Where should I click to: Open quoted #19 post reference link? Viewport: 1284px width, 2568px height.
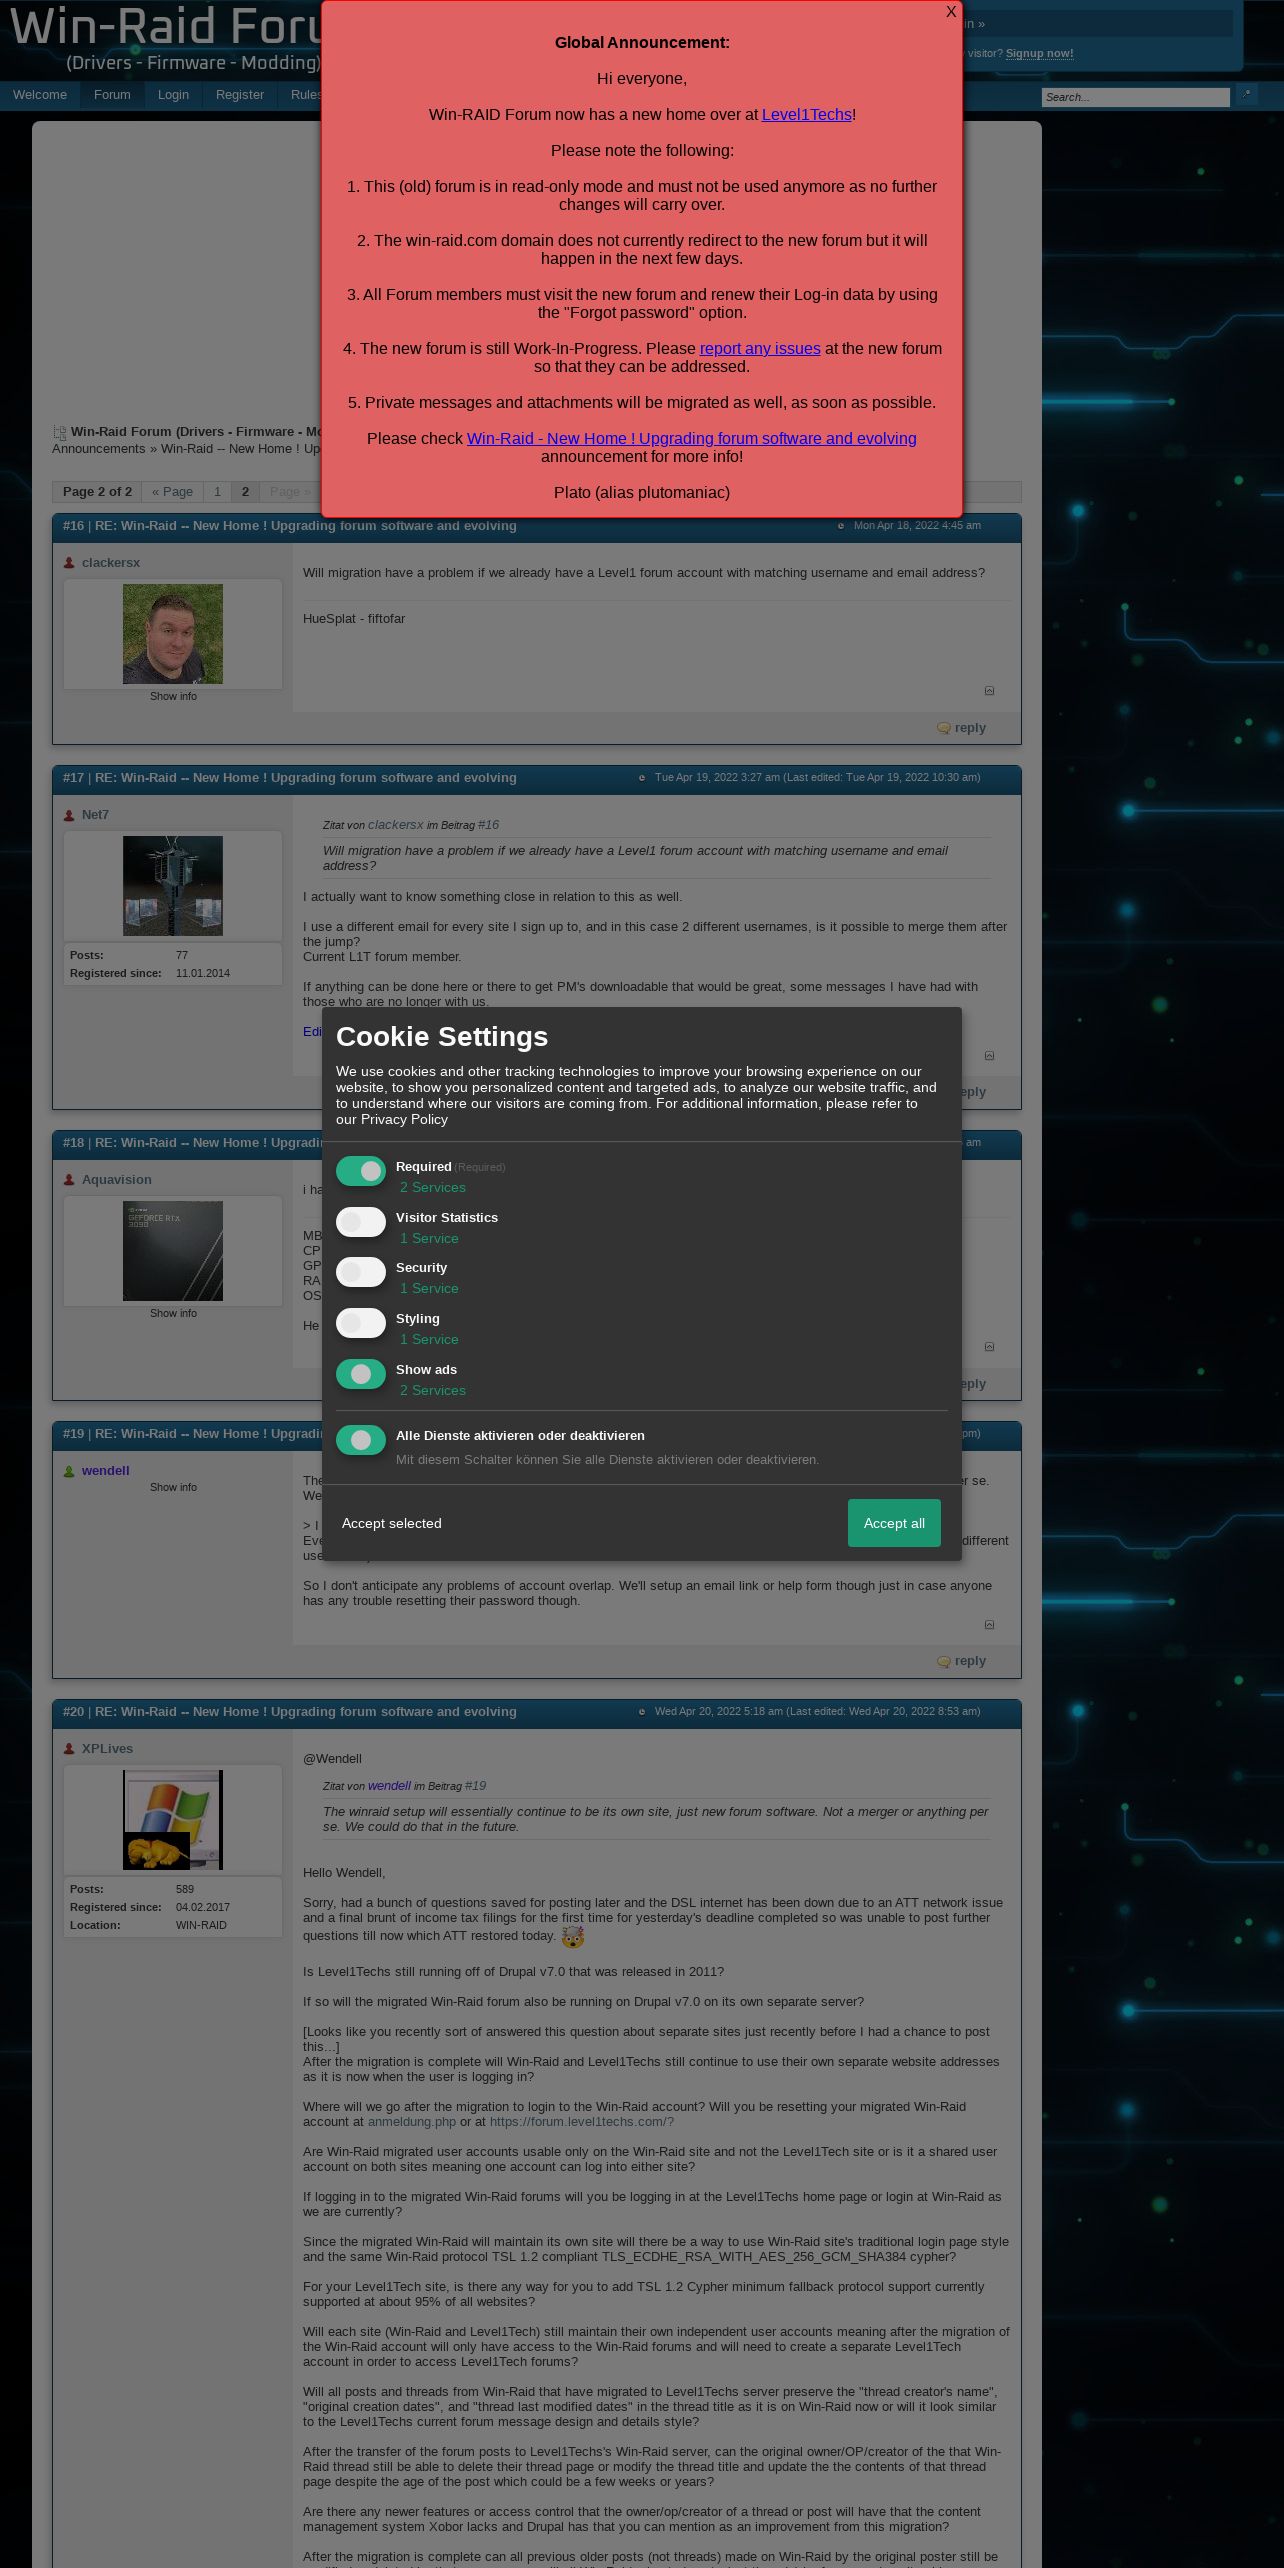[475, 1786]
